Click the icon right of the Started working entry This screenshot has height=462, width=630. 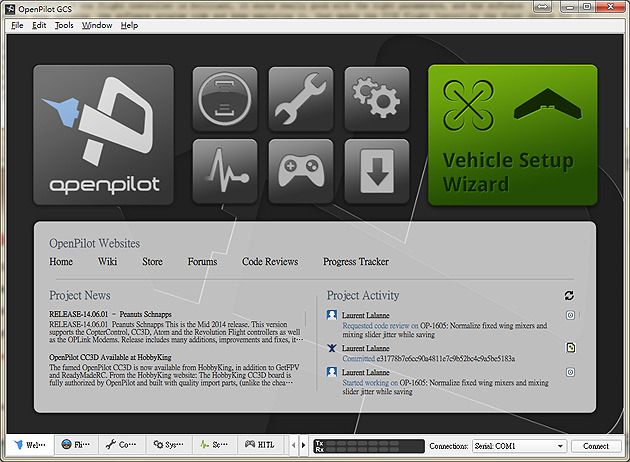click(570, 372)
